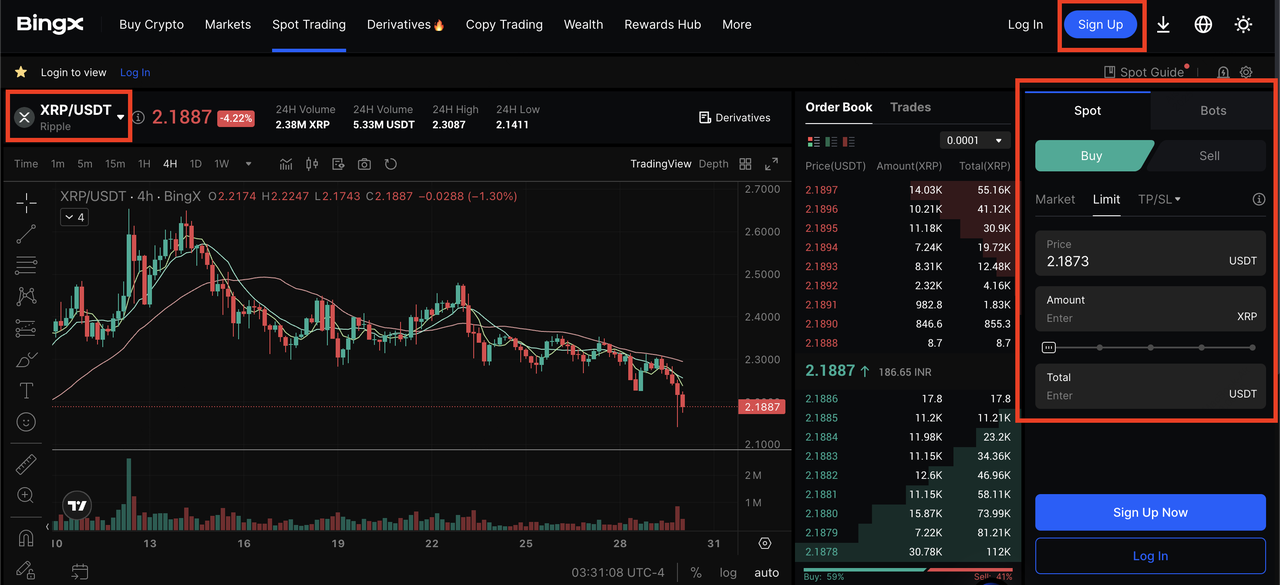Open Copy Trading from the navigation

(x=504, y=24)
